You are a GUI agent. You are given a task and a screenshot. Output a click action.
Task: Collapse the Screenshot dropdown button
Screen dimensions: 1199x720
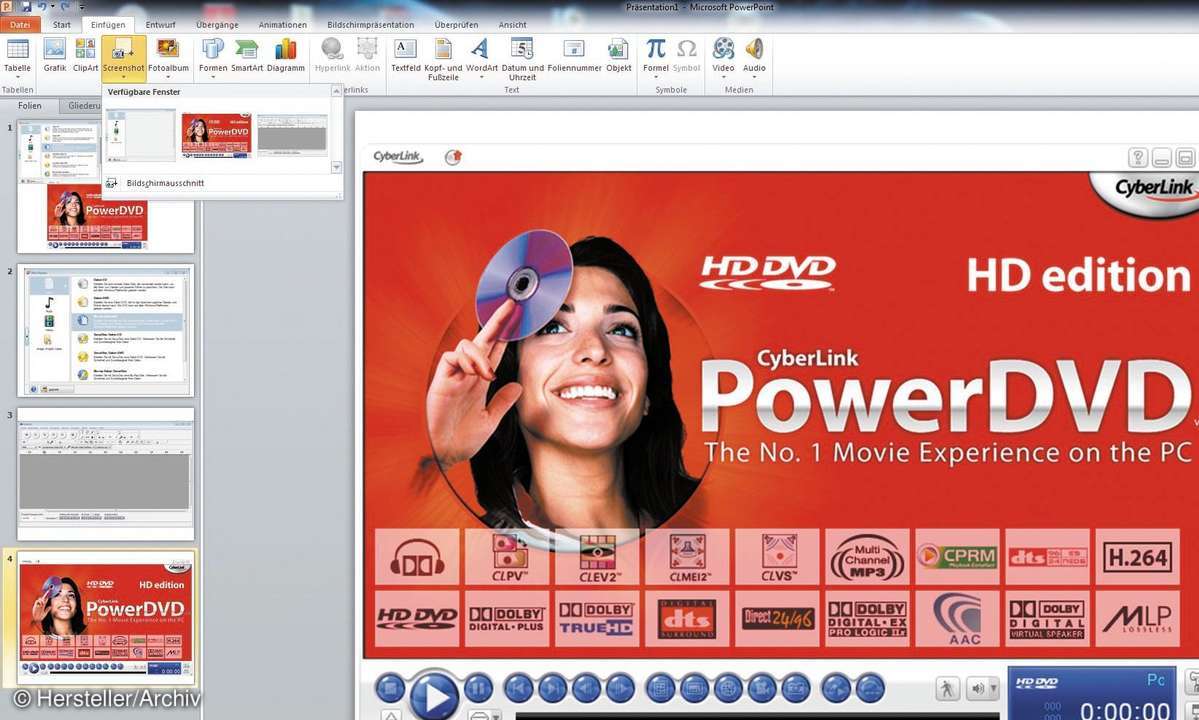[123, 58]
